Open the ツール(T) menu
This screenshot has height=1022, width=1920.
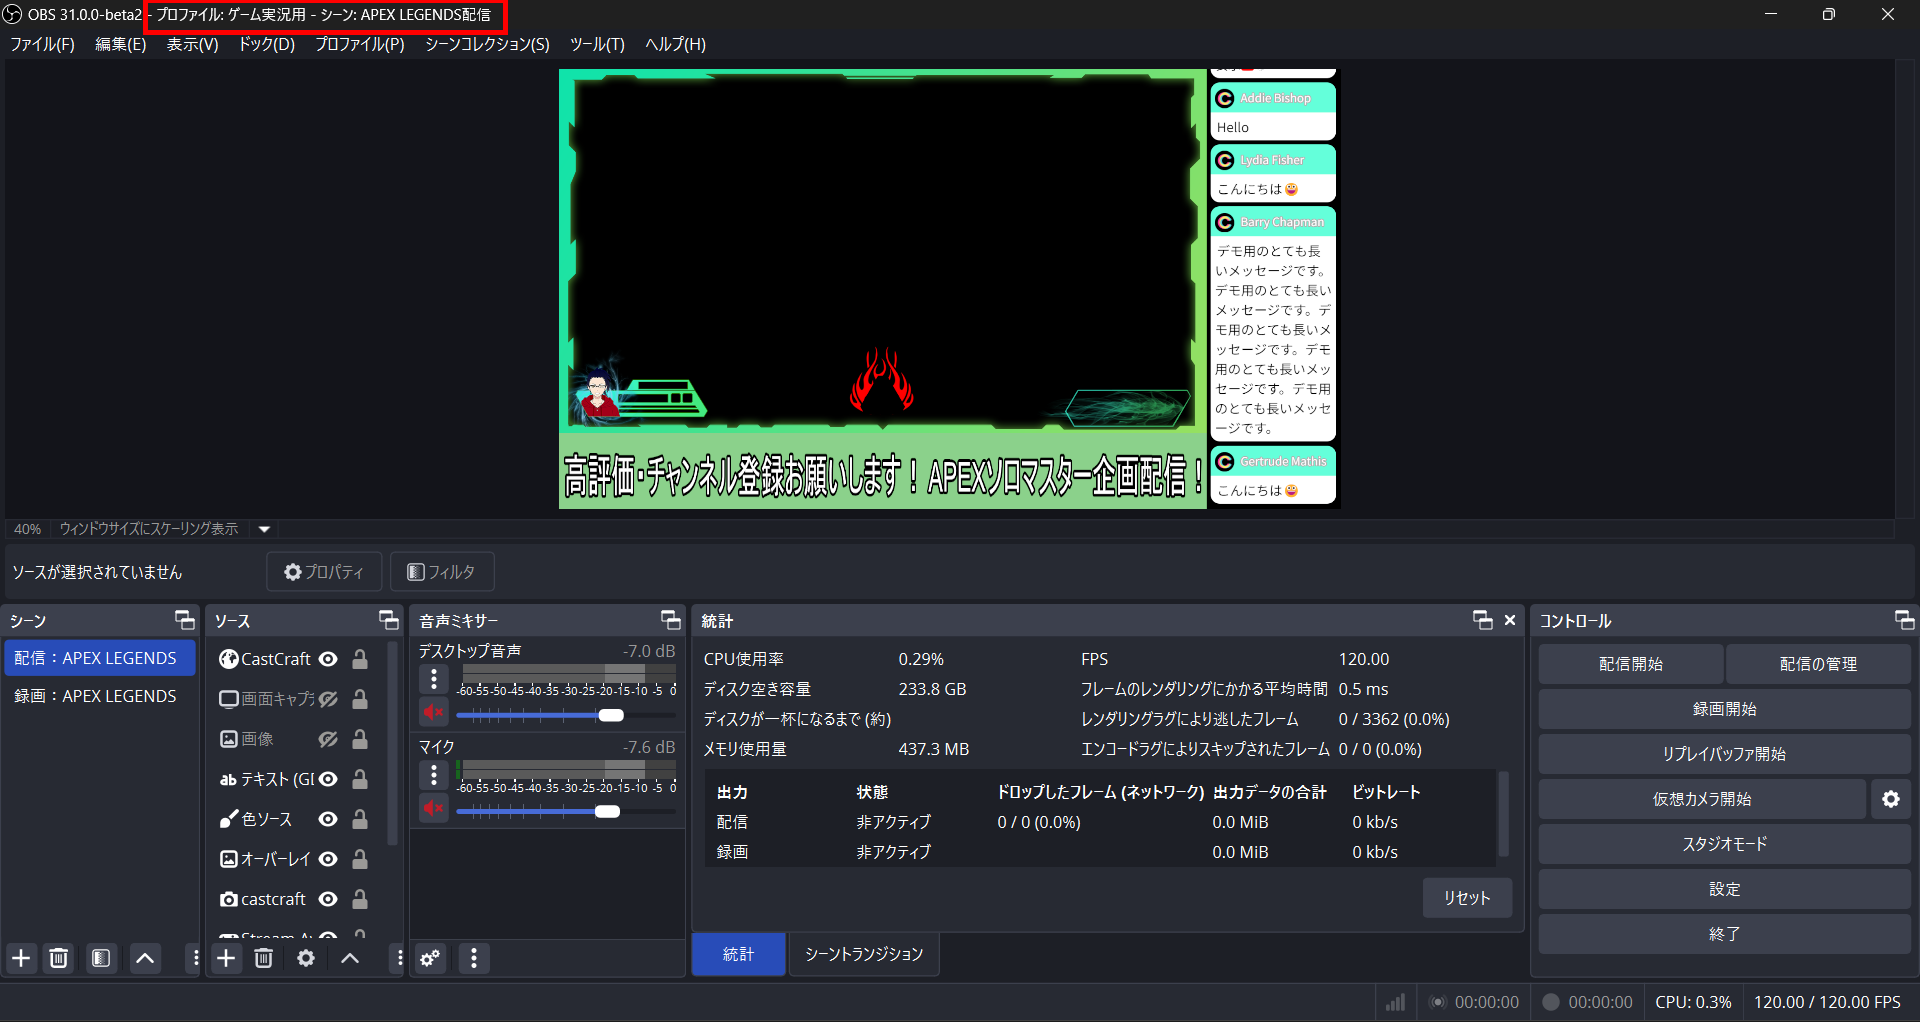coord(597,44)
